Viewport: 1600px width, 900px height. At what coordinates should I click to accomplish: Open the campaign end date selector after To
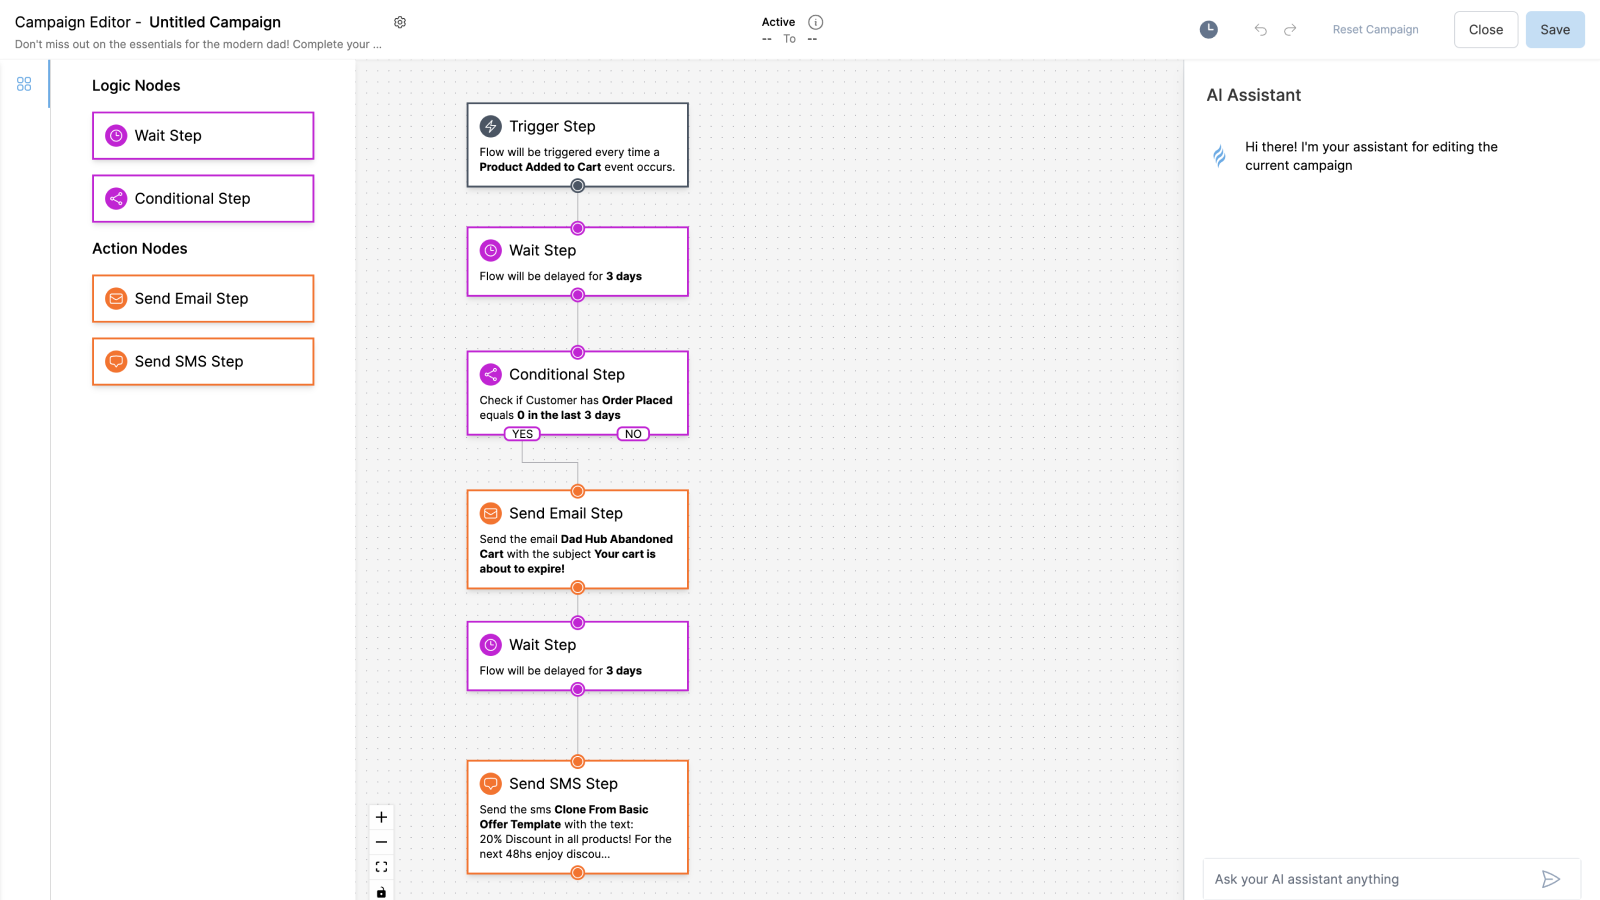coord(812,38)
